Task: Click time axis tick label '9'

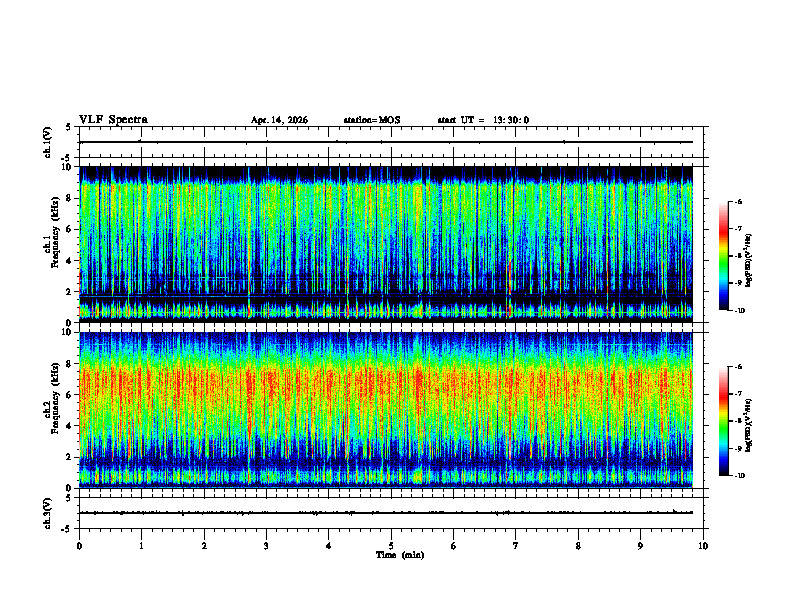Action: point(640,546)
